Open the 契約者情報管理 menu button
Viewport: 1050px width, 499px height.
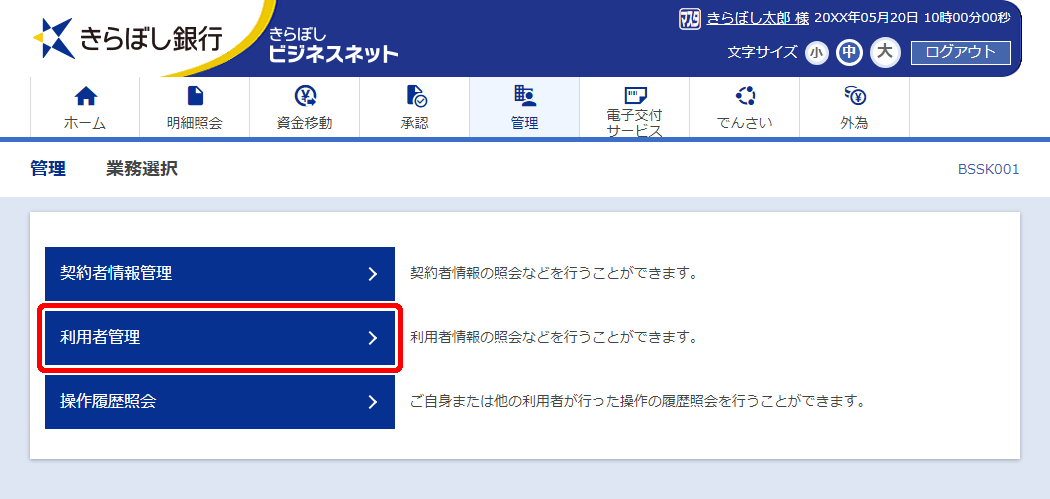pos(220,274)
